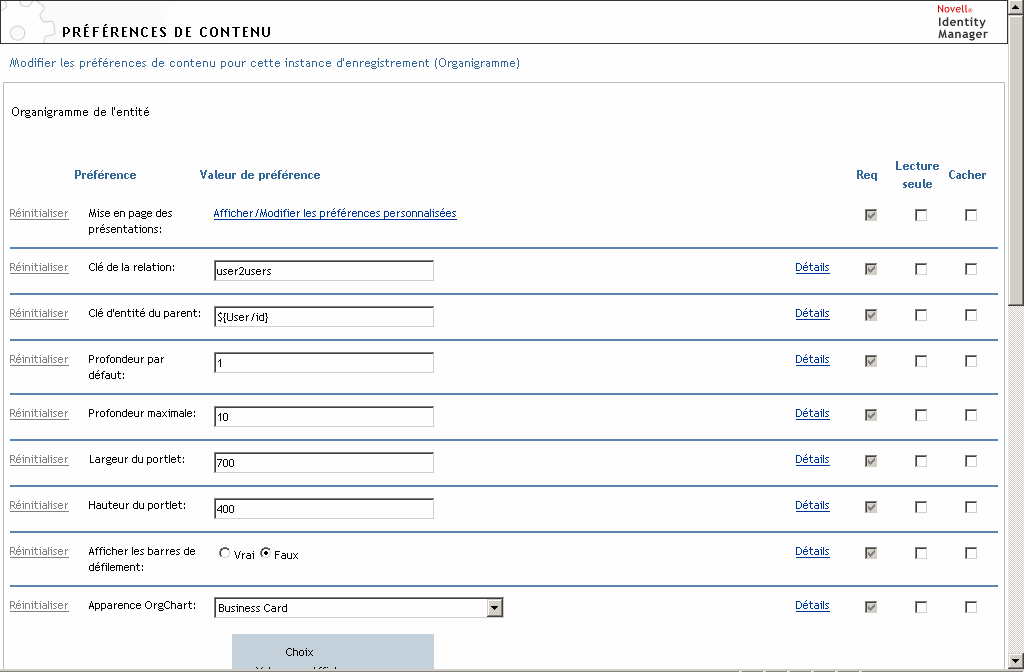Click Réinitialiser for Hauteur du portlet
Viewport: 1024px width, 672px height.
click(x=39, y=505)
